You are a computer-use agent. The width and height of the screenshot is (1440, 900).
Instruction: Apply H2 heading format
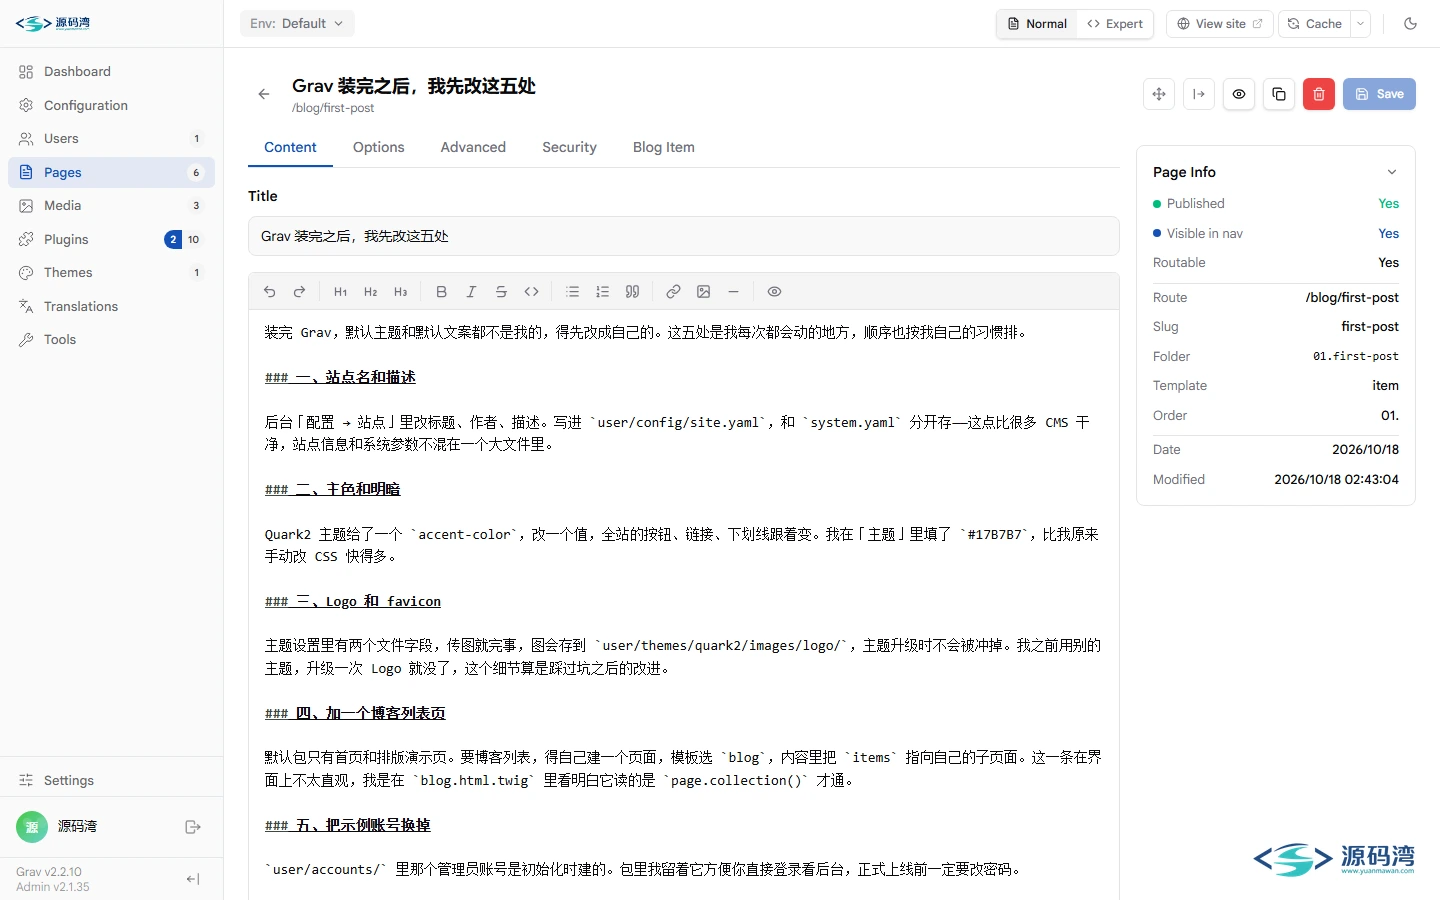370,292
